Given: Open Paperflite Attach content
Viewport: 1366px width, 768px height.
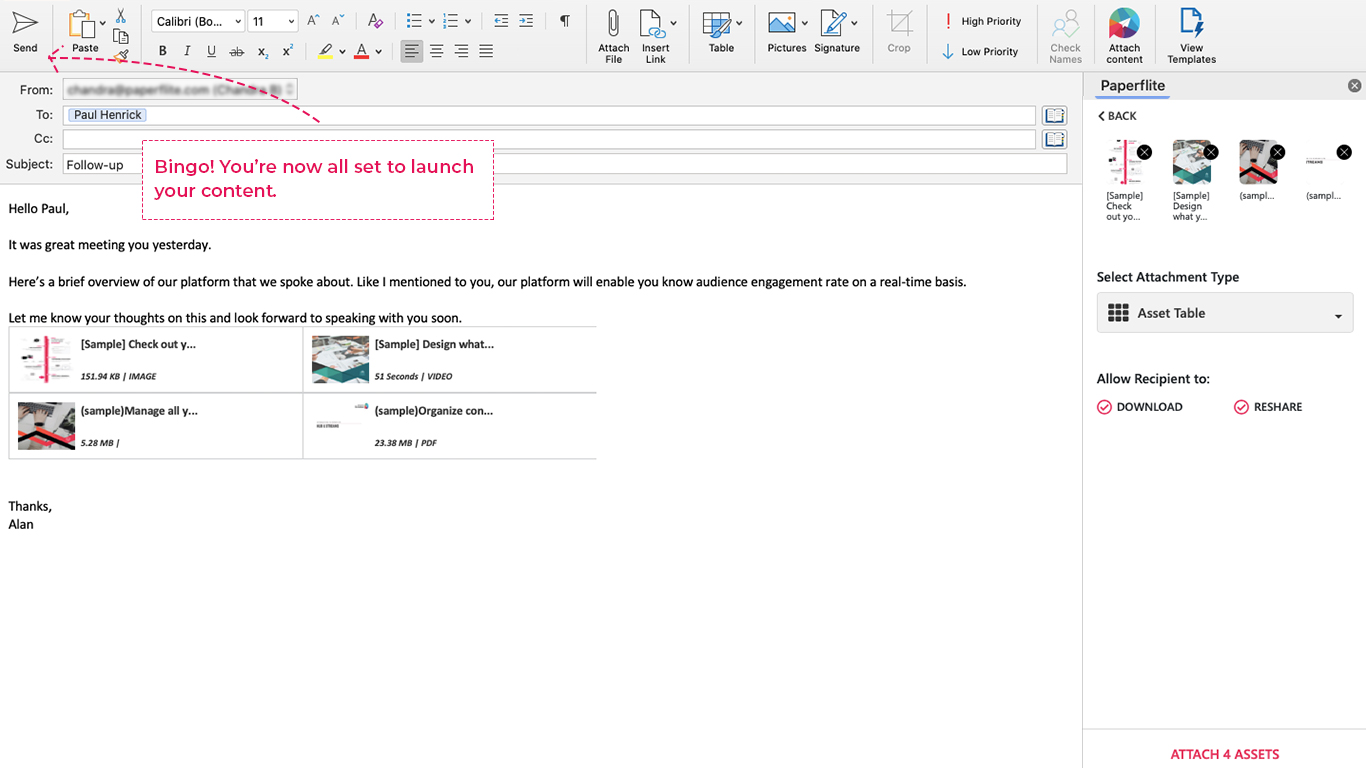Looking at the screenshot, I should (x=1124, y=37).
